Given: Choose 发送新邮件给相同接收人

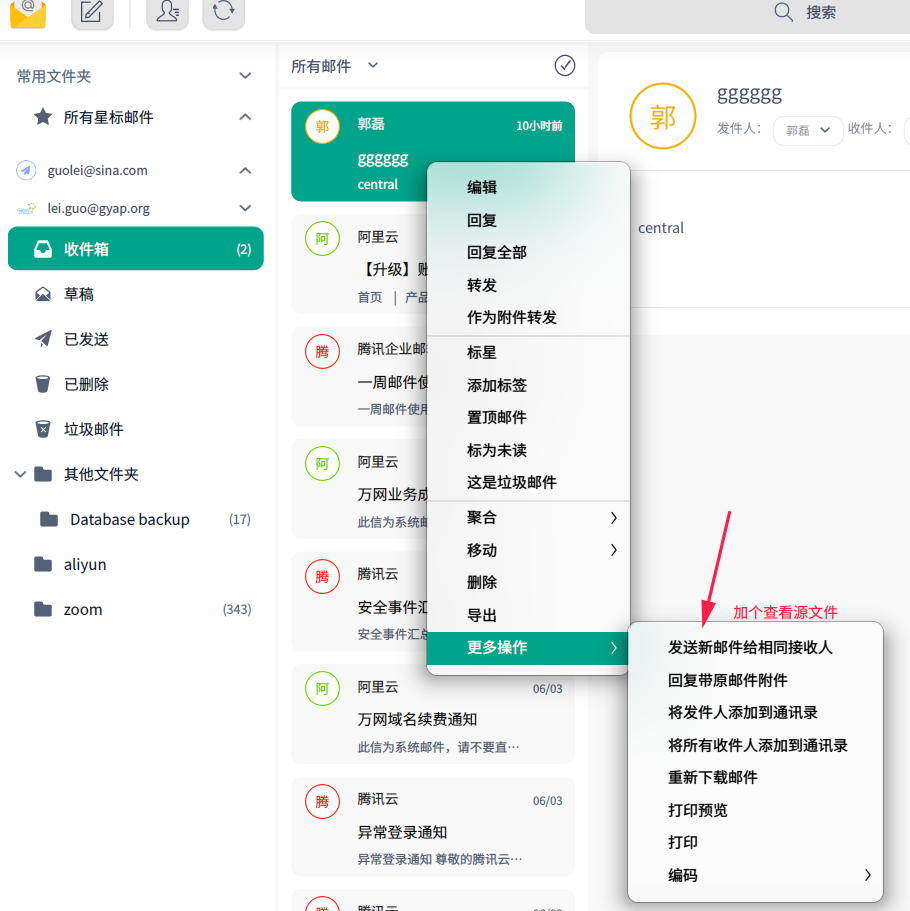Looking at the screenshot, I should pos(755,647).
